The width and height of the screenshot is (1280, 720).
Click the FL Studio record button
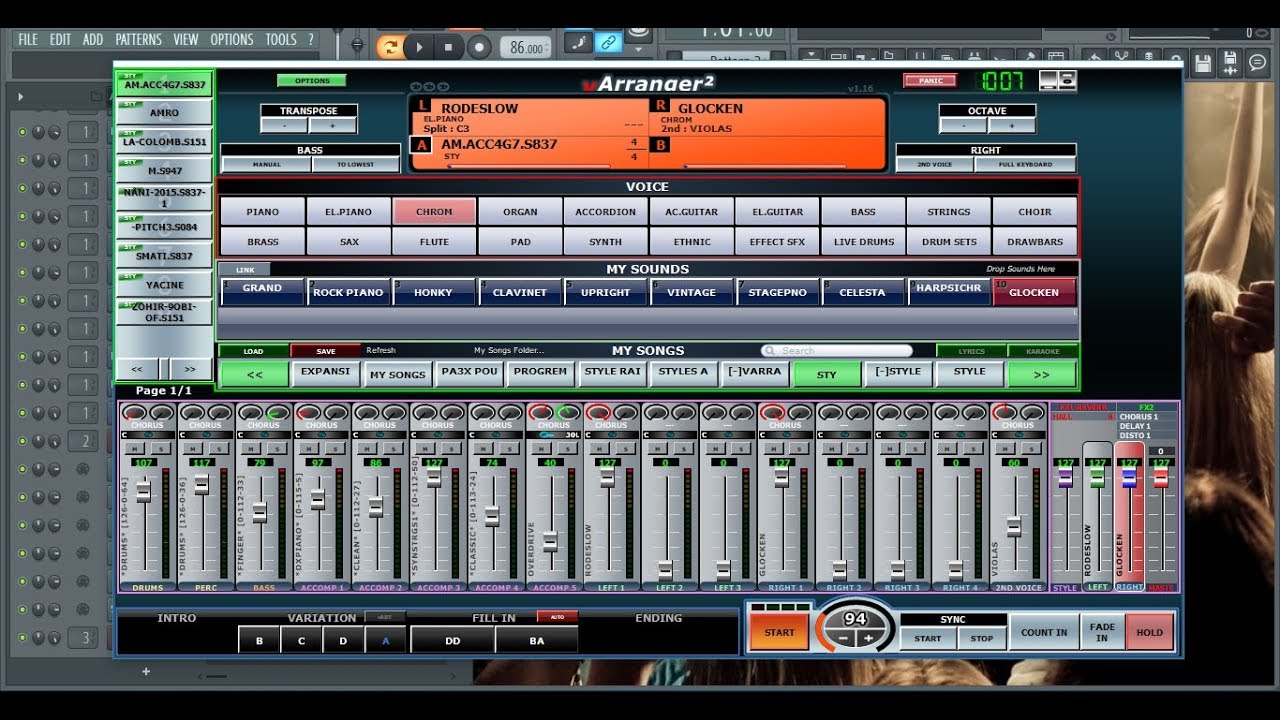pyautogui.click(x=479, y=46)
